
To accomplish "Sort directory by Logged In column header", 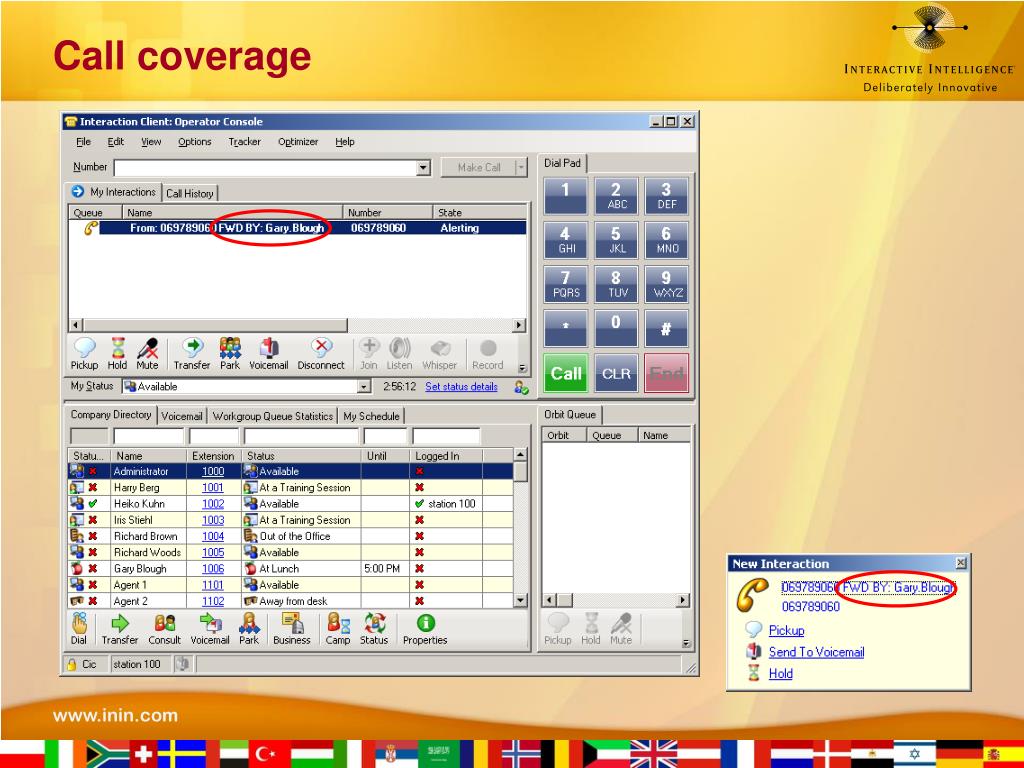I will click(x=446, y=456).
